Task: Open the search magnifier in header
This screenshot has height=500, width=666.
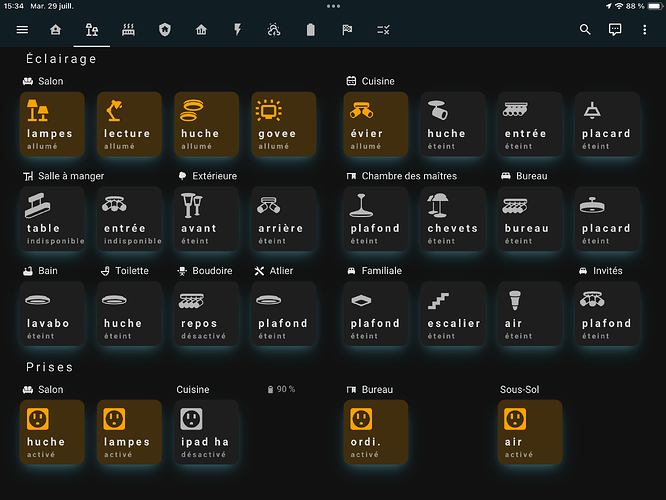Action: pos(586,30)
